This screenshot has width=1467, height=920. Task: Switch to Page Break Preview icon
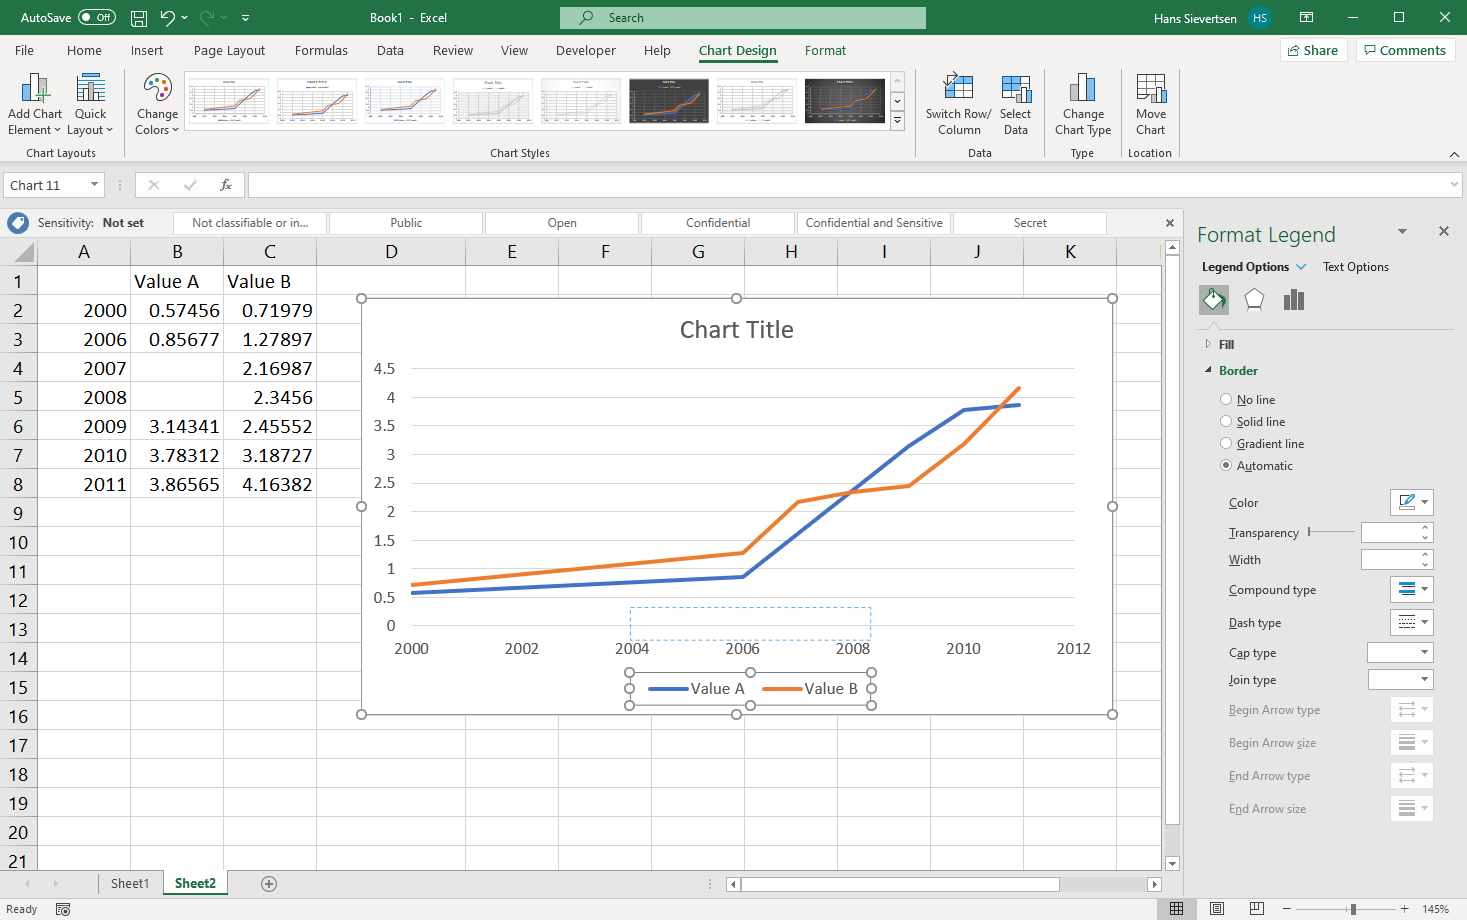click(1257, 909)
